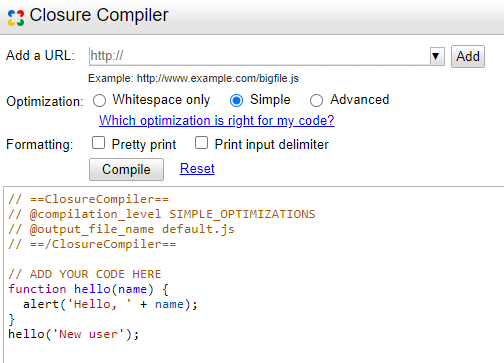Open the URL field dropdown arrow
This screenshot has height=363, width=504.
point(436,56)
